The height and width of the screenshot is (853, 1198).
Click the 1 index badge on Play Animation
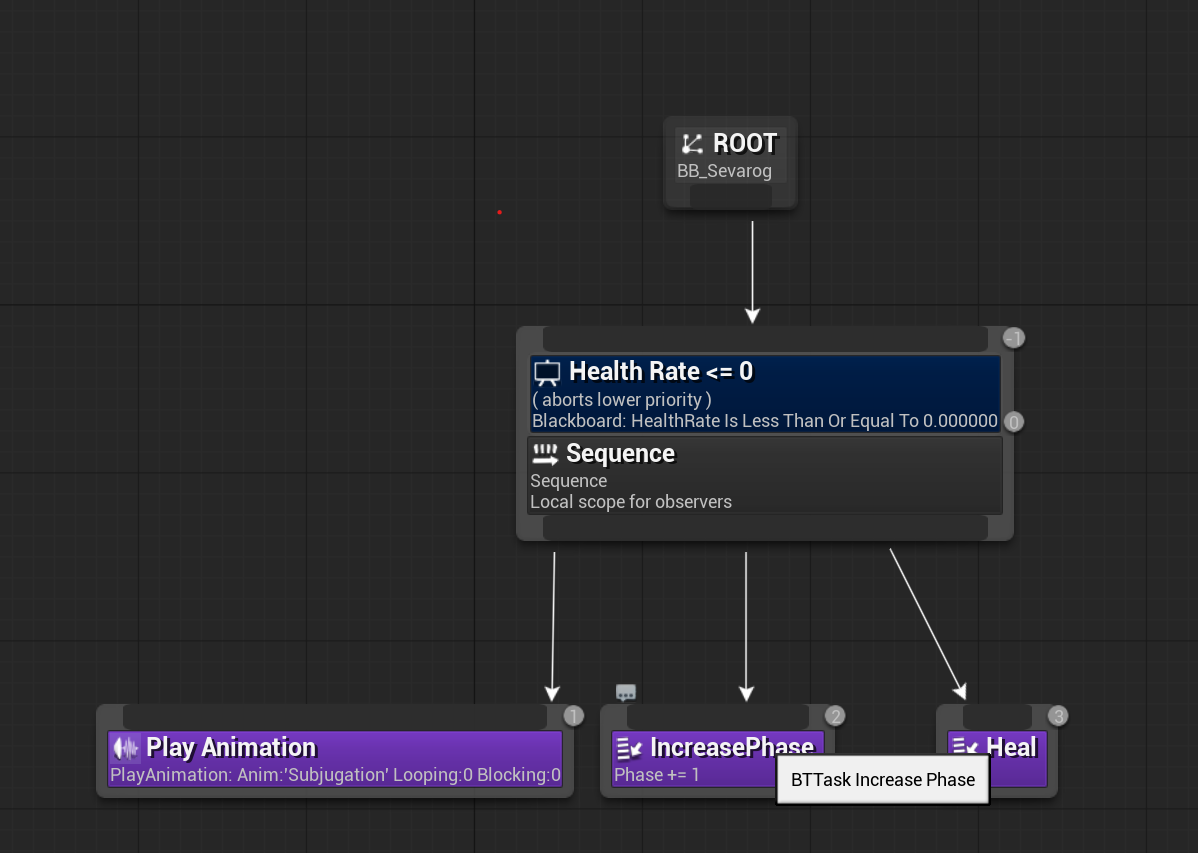[574, 715]
